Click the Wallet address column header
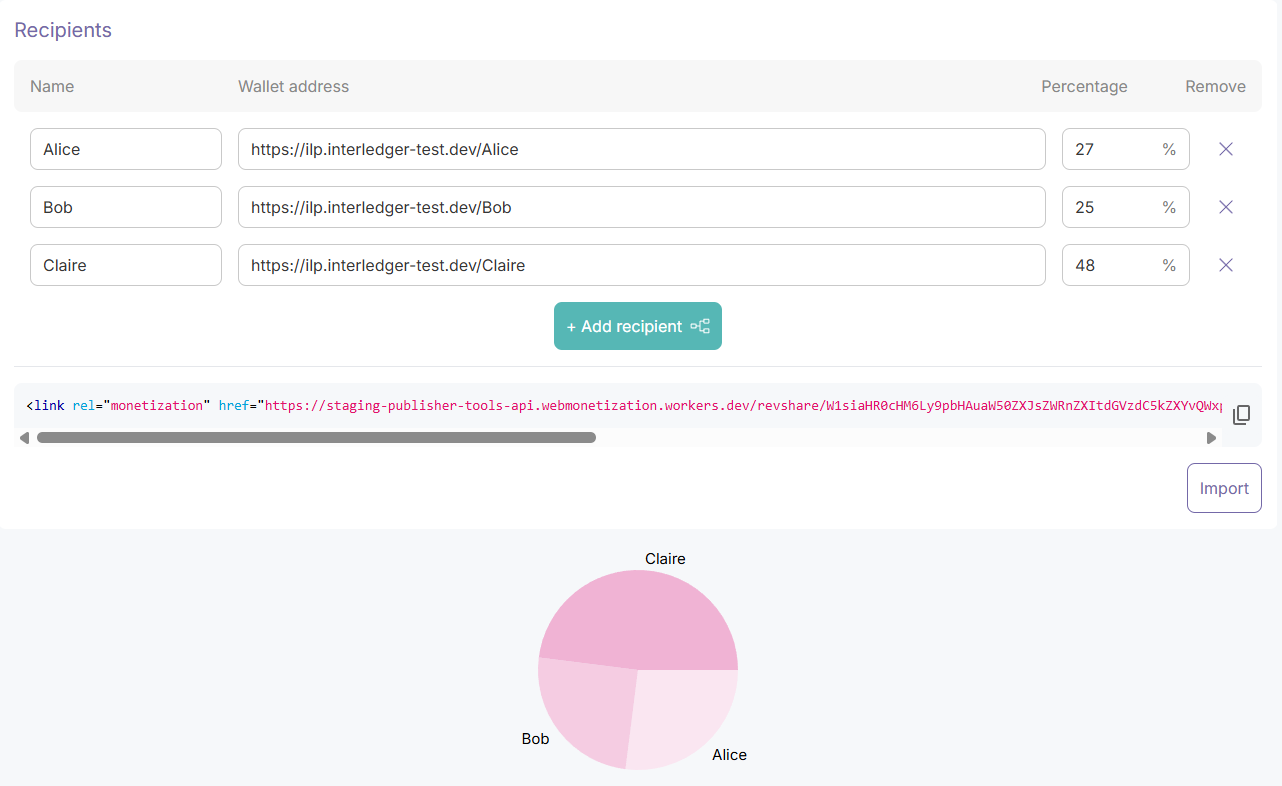The height and width of the screenshot is (786, 1282). click(x=293, y=86)
